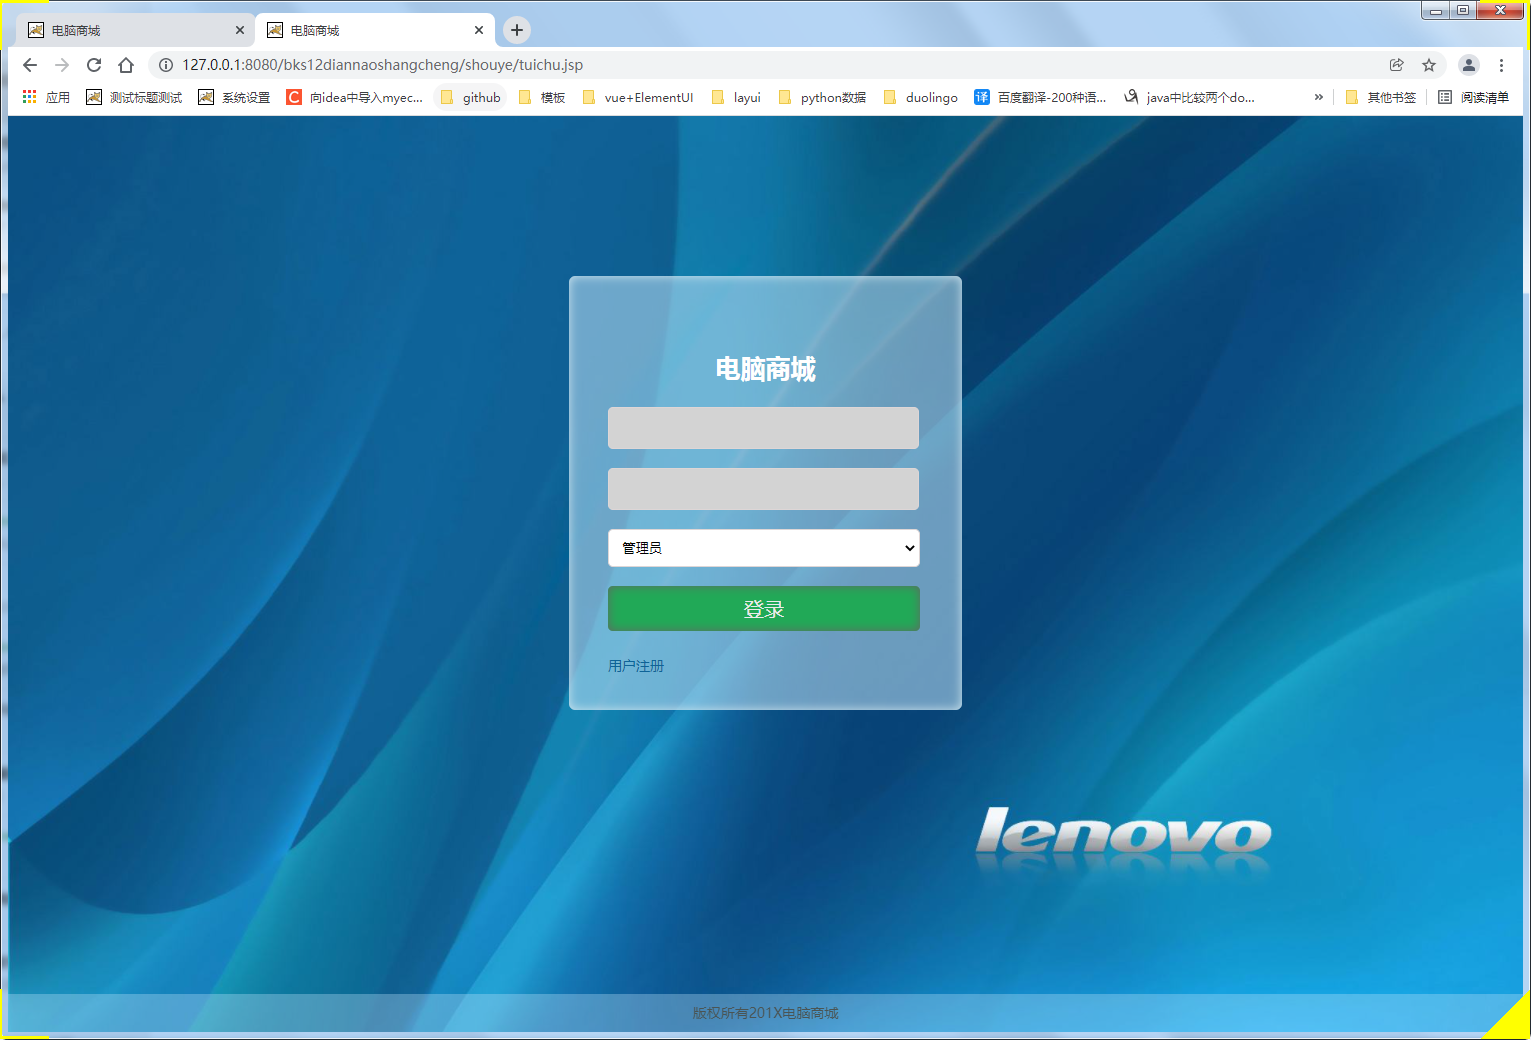Close the active second 电脑商城 tab
This screenshot has width=1531, height=1040.
click(479, 30)
